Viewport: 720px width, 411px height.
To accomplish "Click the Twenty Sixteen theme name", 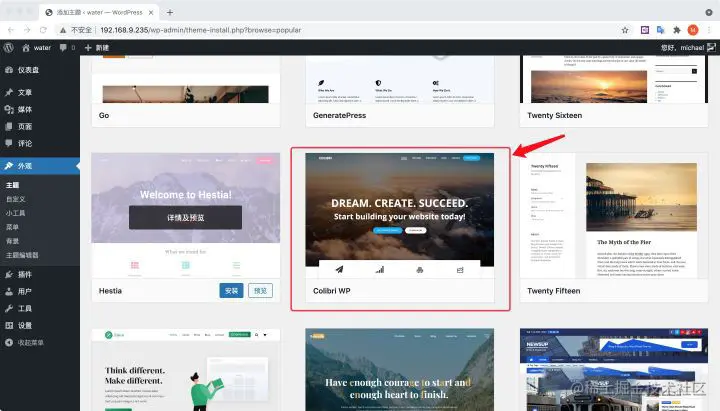I will tap(554, 115).
